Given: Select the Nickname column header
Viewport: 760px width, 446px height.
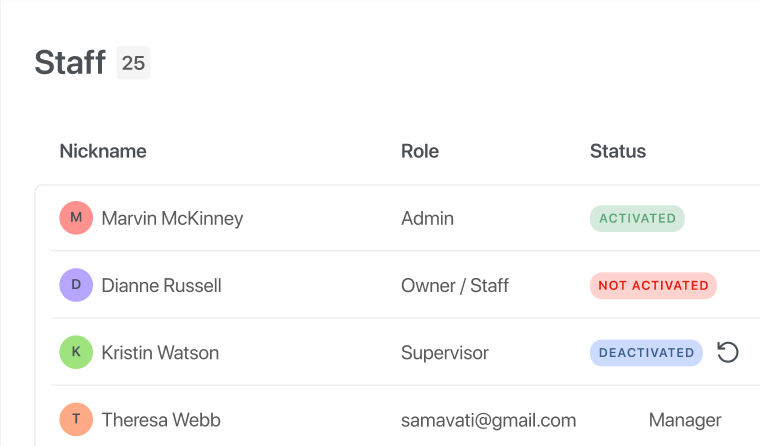Looking at the screenshot, I should coord(103,151).
